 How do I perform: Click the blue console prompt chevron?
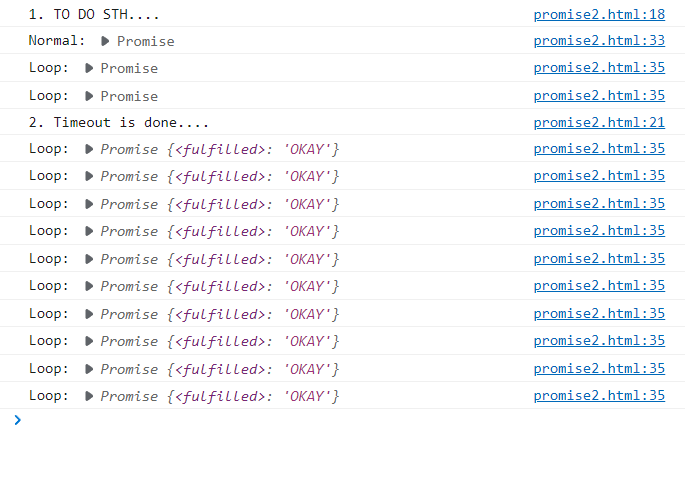point(17,420)
